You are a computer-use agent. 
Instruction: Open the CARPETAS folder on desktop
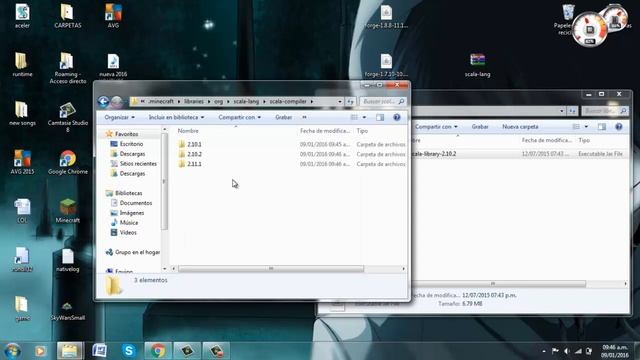click(x=68, y=16)
